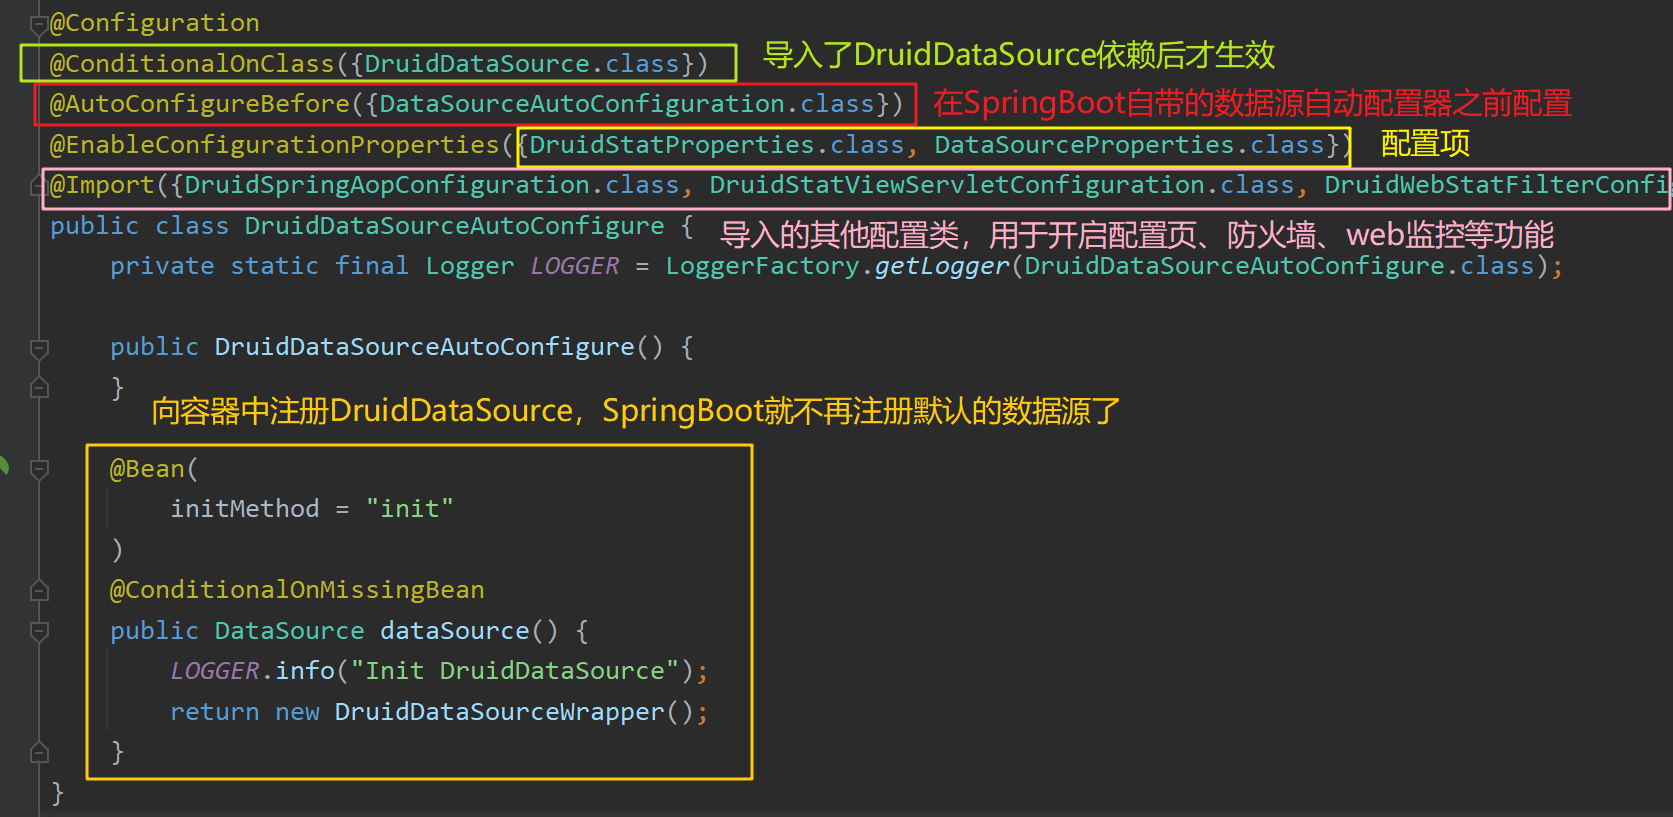Click the DruidDataSourceAutoConfigure() constructor name
Image resolution: width=1673 pixels, height=817 pixels.
(x=424, y=347)
